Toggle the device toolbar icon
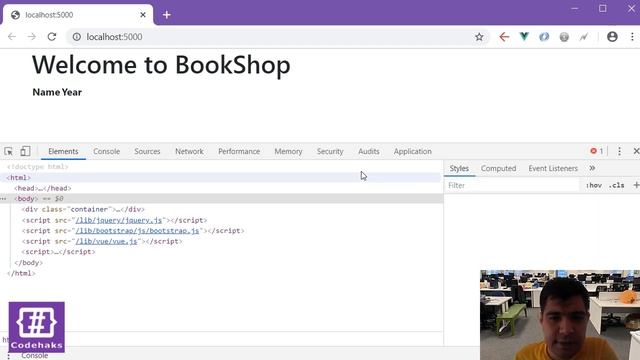The height and width of the screenshot is (360, 640). pyautogui.click(x=25, y=151)
